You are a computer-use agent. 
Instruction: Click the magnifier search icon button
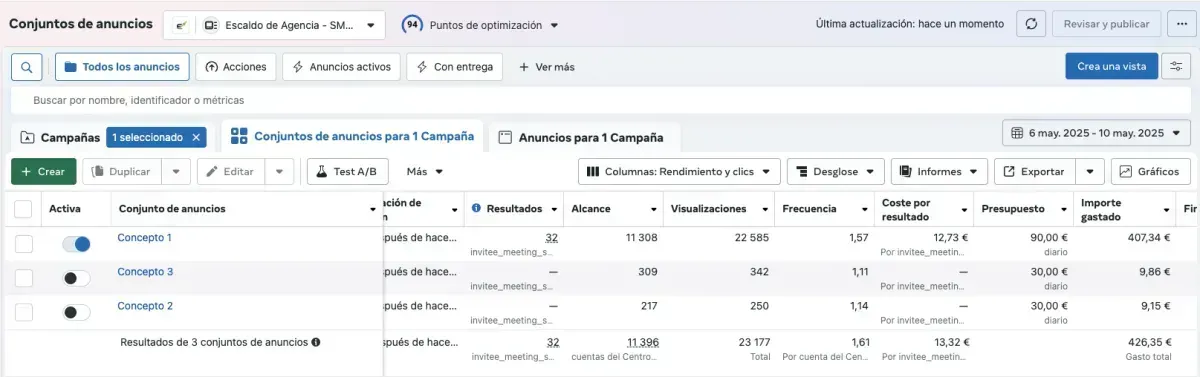point(26,67)
